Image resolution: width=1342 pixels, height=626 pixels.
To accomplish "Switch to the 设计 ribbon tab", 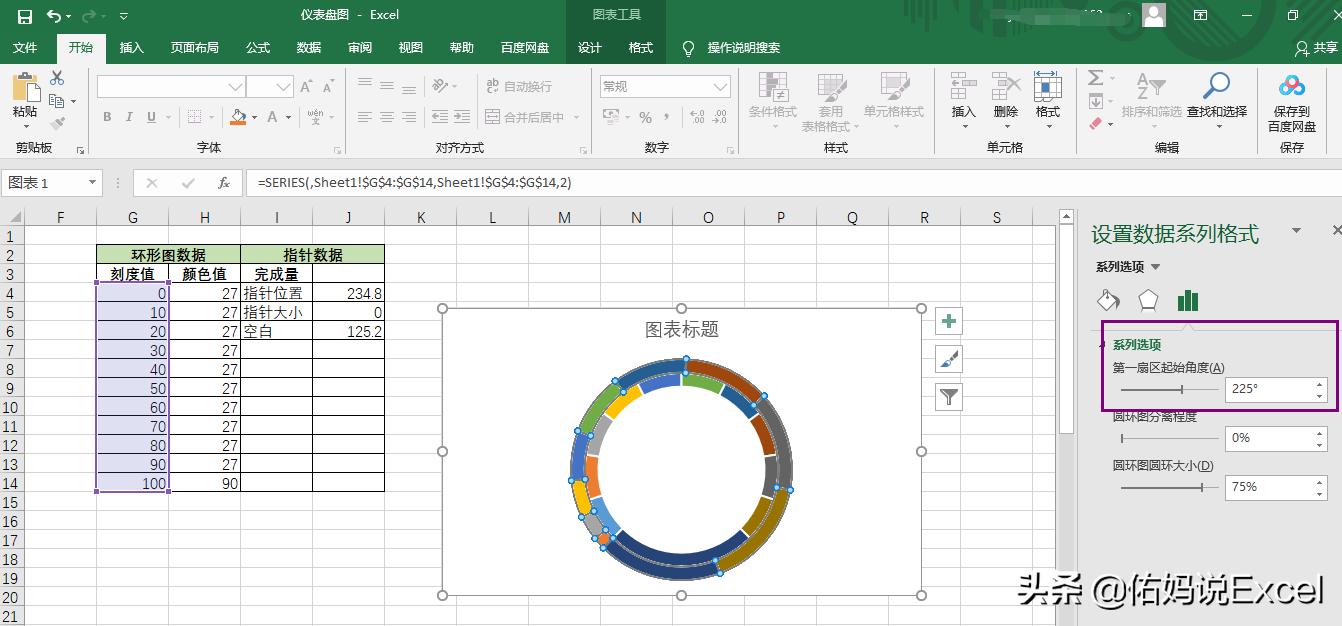I will pos(587,47).
